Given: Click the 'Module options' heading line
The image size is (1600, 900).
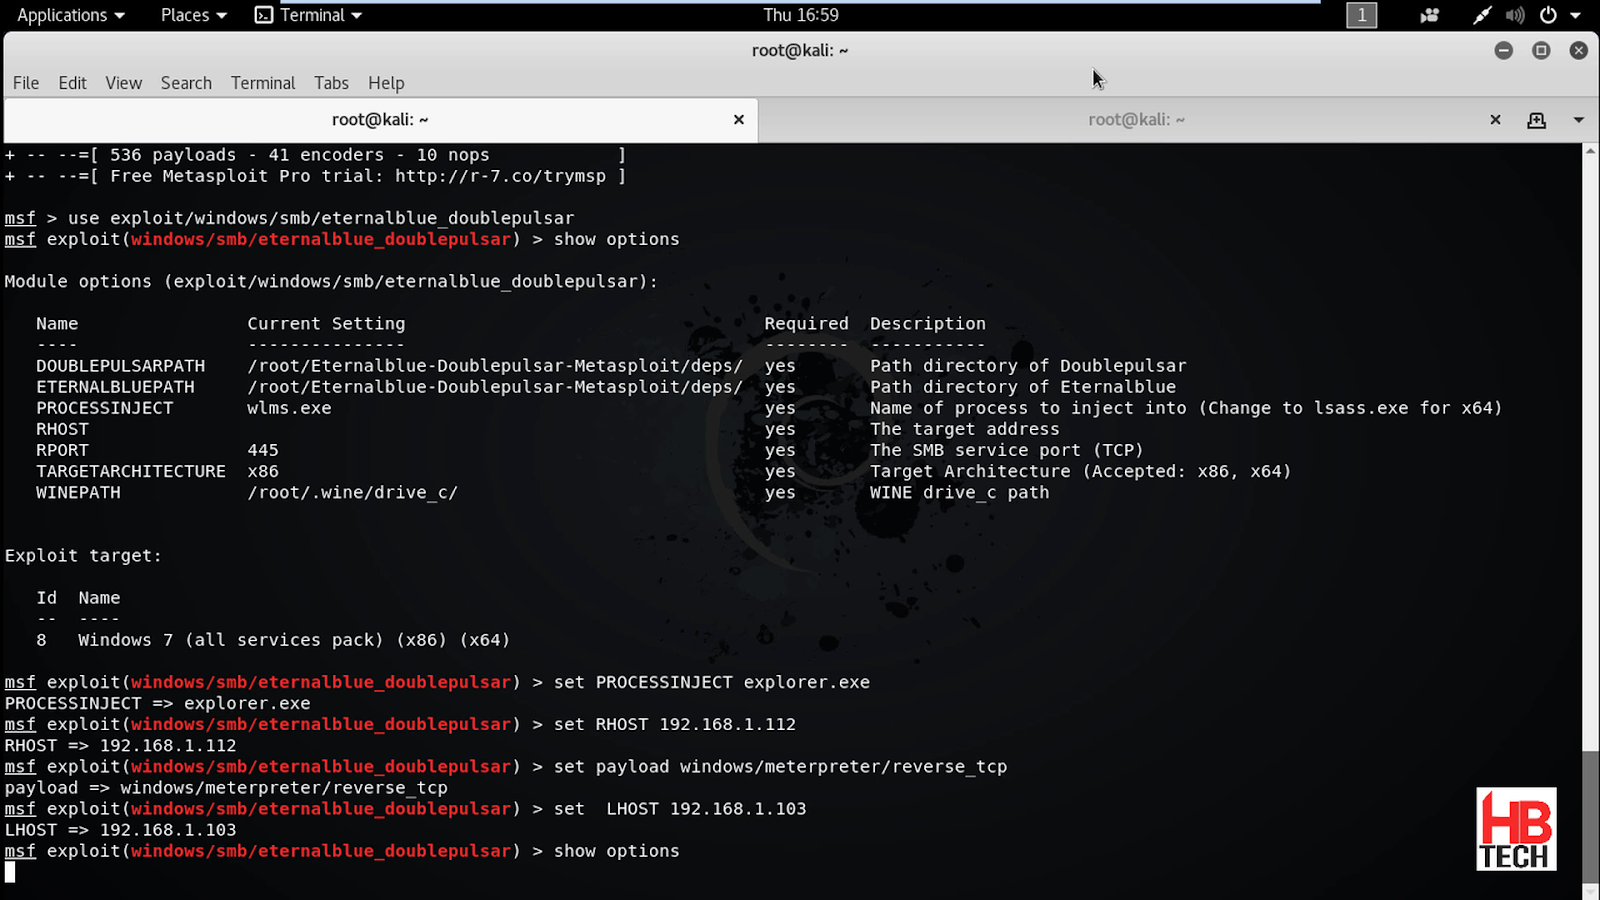Looking at the screenshot, I should [331, 282].
